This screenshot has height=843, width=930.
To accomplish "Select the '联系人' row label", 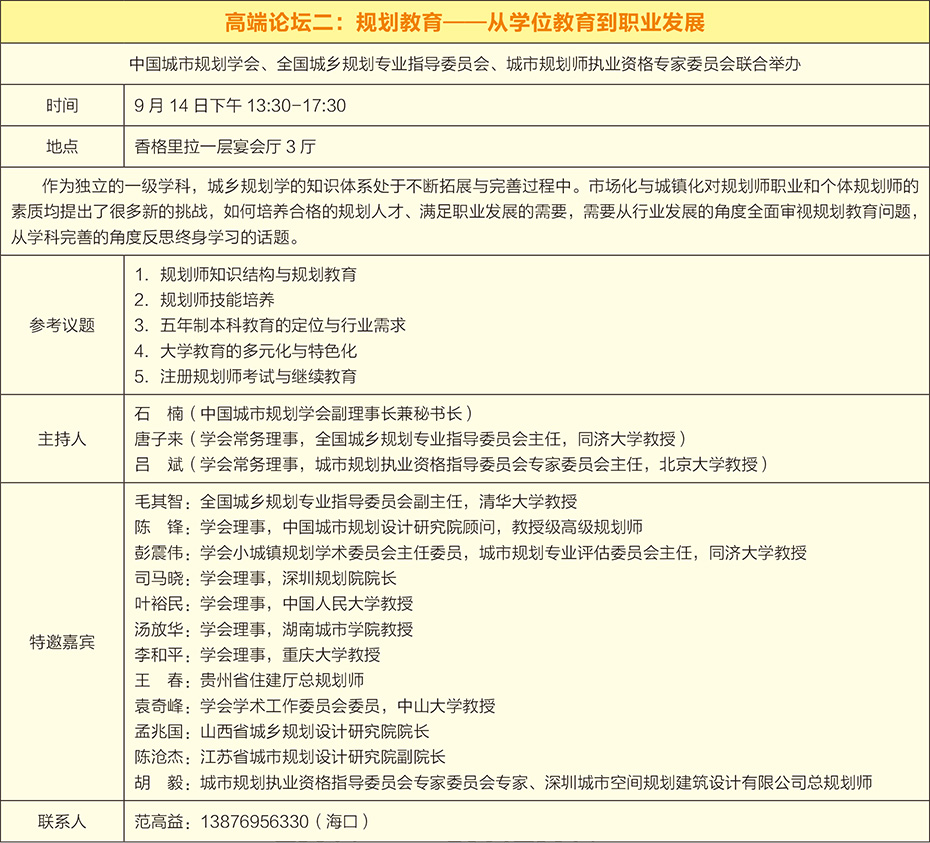I will pos(62,822).
